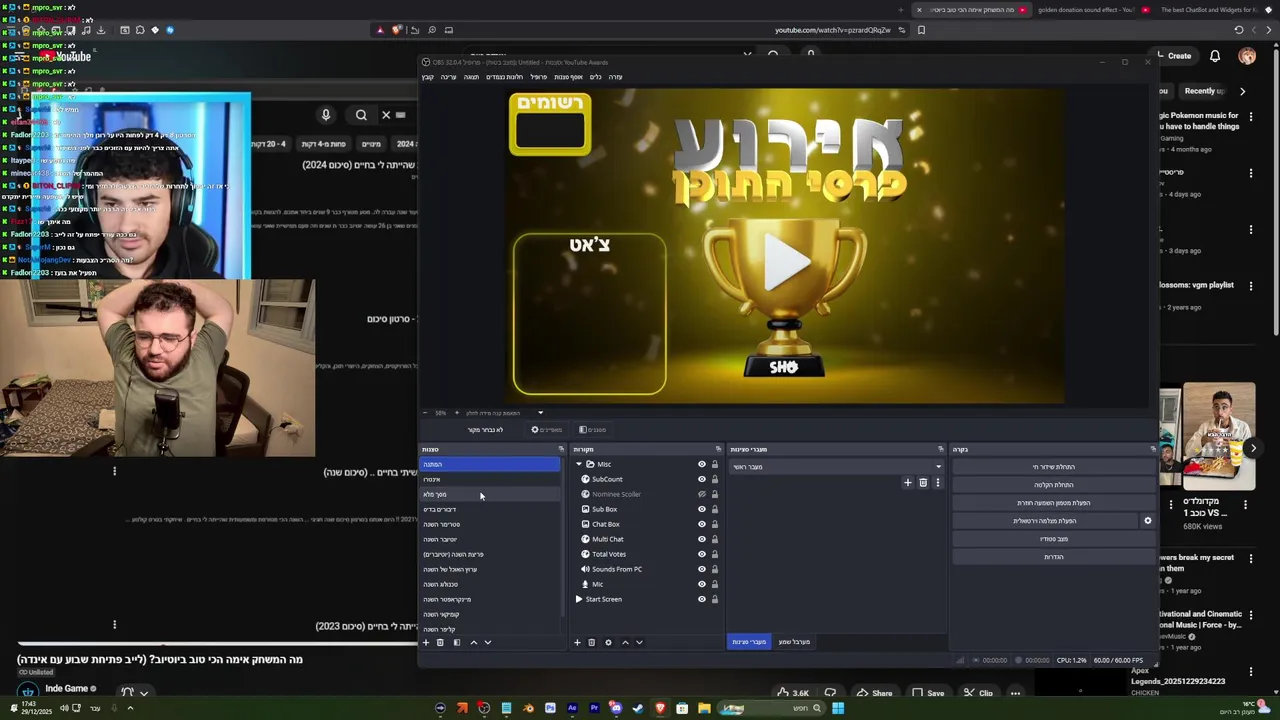Click Start Streaming button (התחלת שידור חי)
Screen dimensions: 1280x720
[1054, 467]
